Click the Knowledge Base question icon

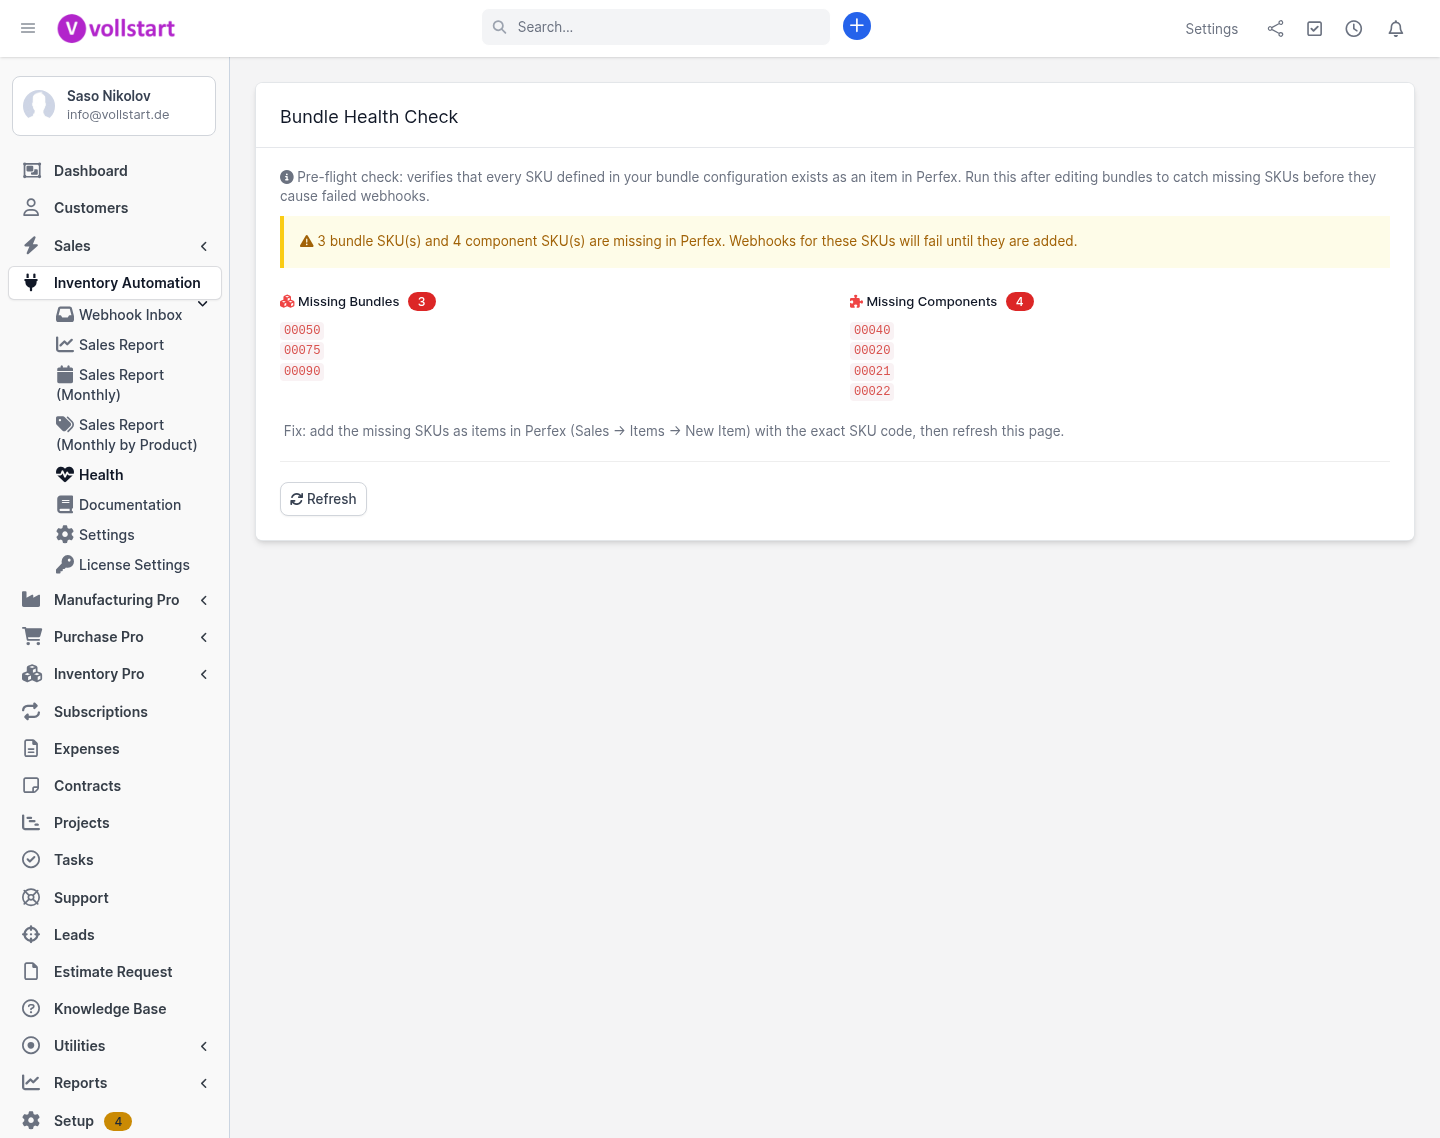tap(31, 1008)
